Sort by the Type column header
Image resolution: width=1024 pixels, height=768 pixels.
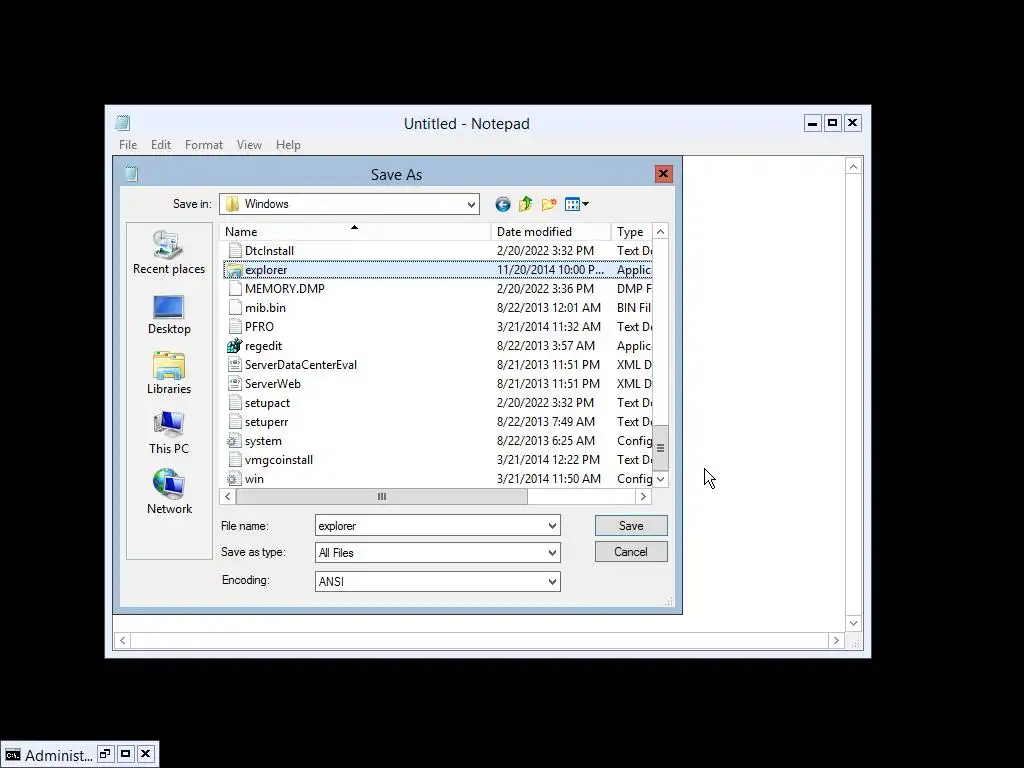click(x=631, y=232)
